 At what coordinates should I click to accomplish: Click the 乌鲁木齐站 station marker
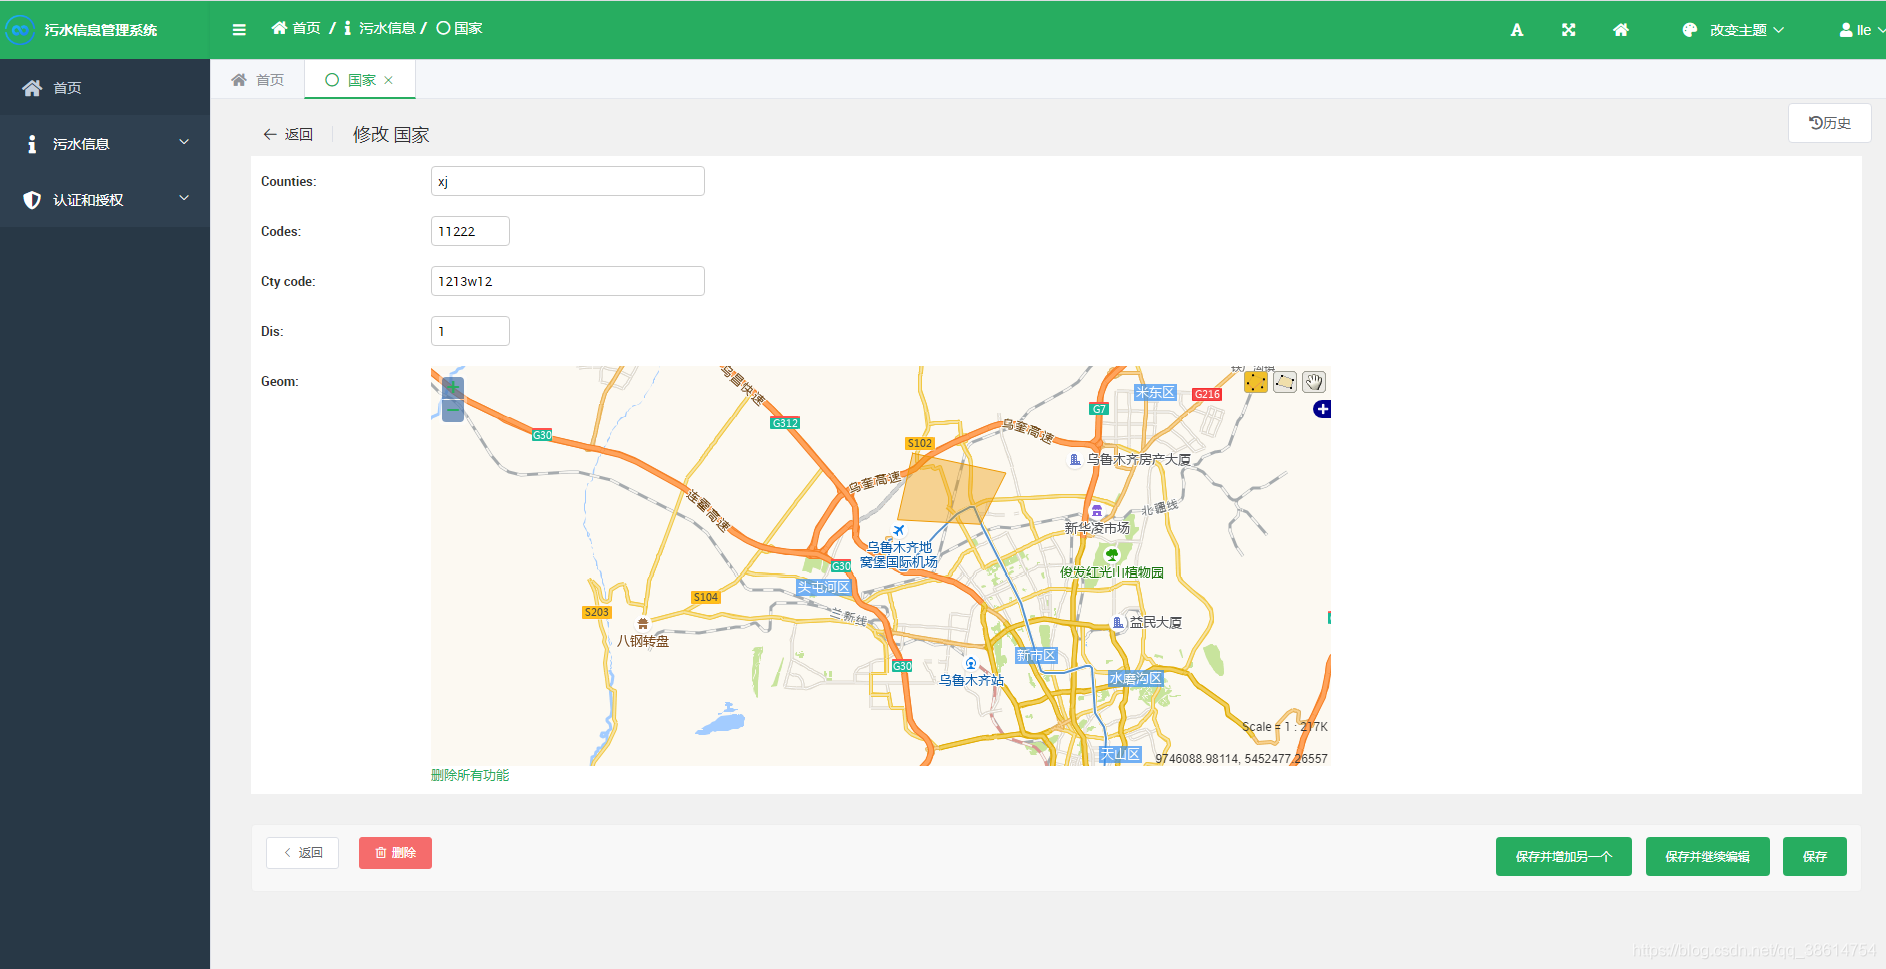coord(970,664)
